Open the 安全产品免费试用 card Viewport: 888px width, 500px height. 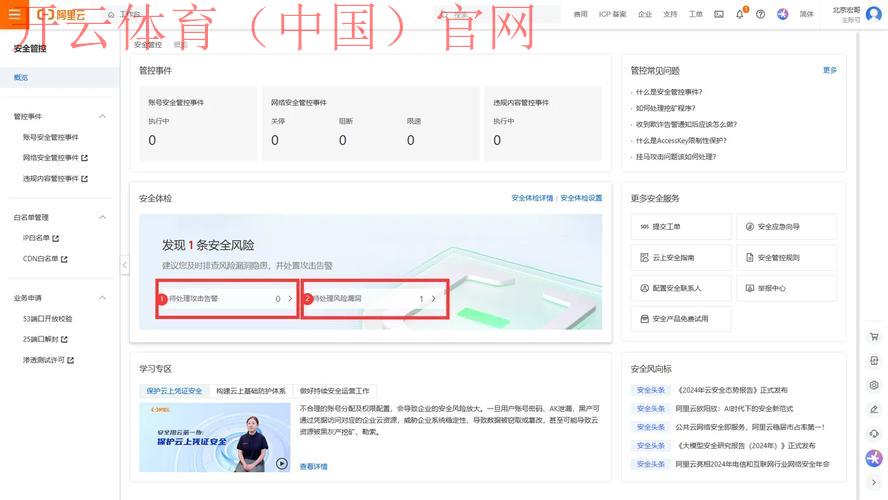tap(681, 319)
